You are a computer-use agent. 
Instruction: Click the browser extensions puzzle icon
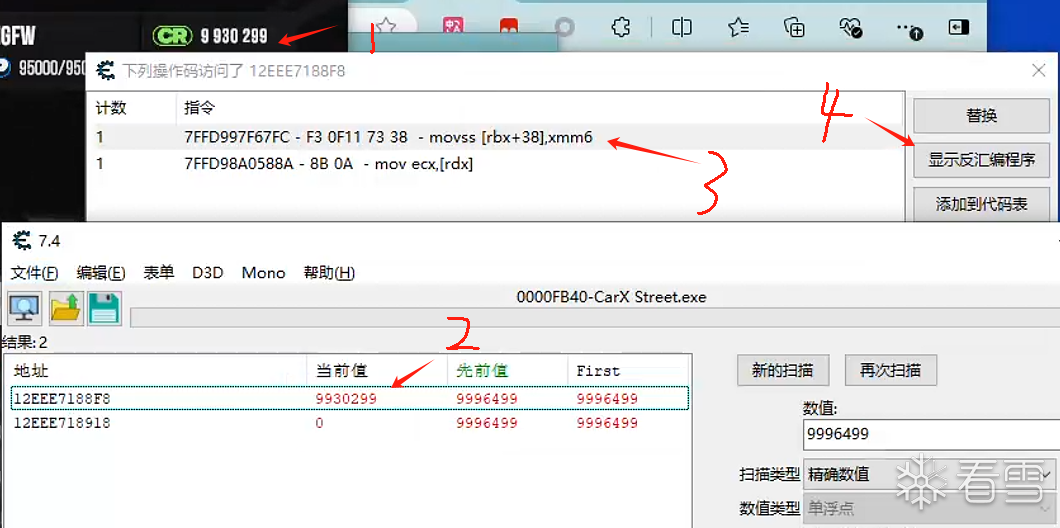[x=621, y=28]
